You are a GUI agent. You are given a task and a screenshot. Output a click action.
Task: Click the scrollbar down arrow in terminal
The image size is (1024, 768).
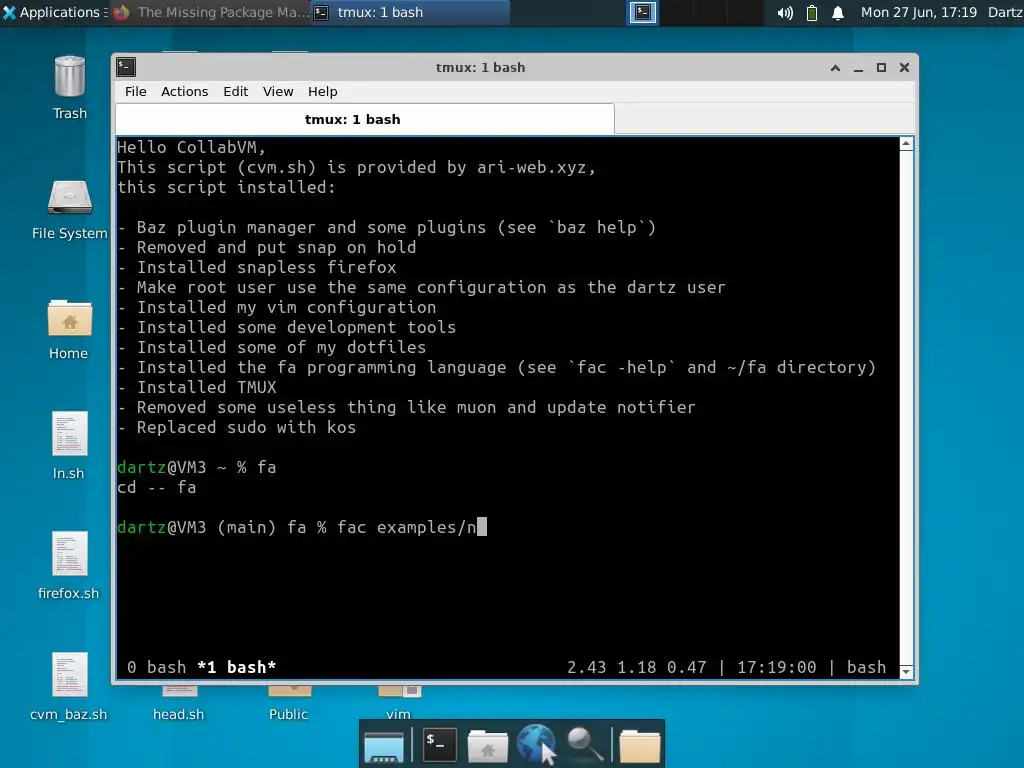906,671
